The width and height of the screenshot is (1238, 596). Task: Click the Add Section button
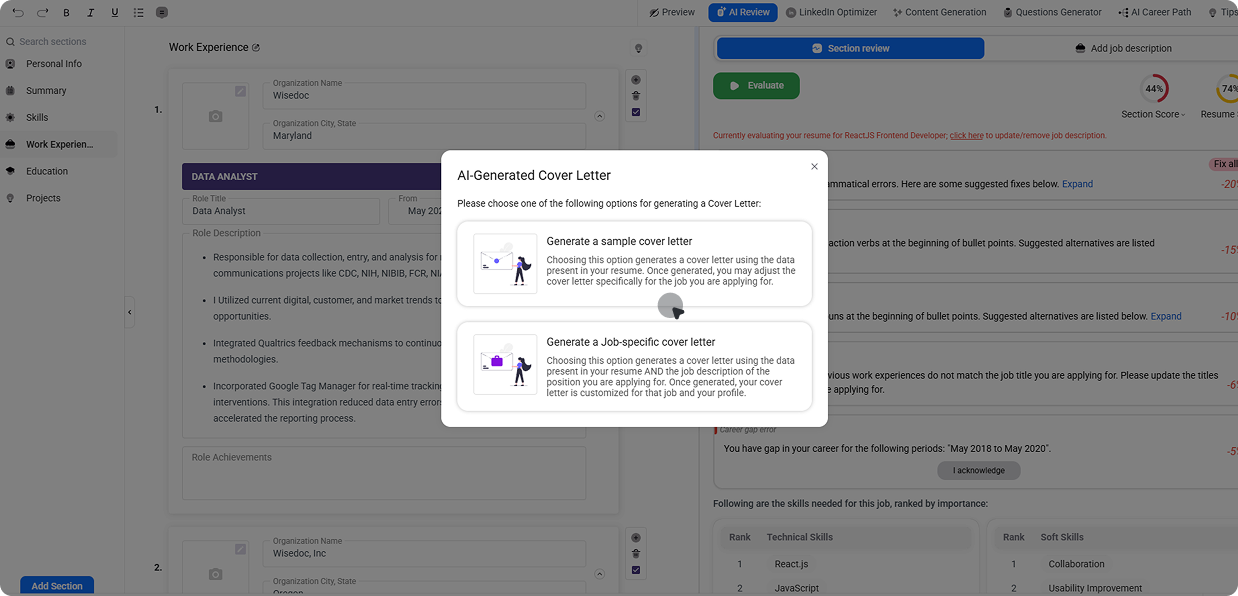pyautogui.click(x=57, y=586)
